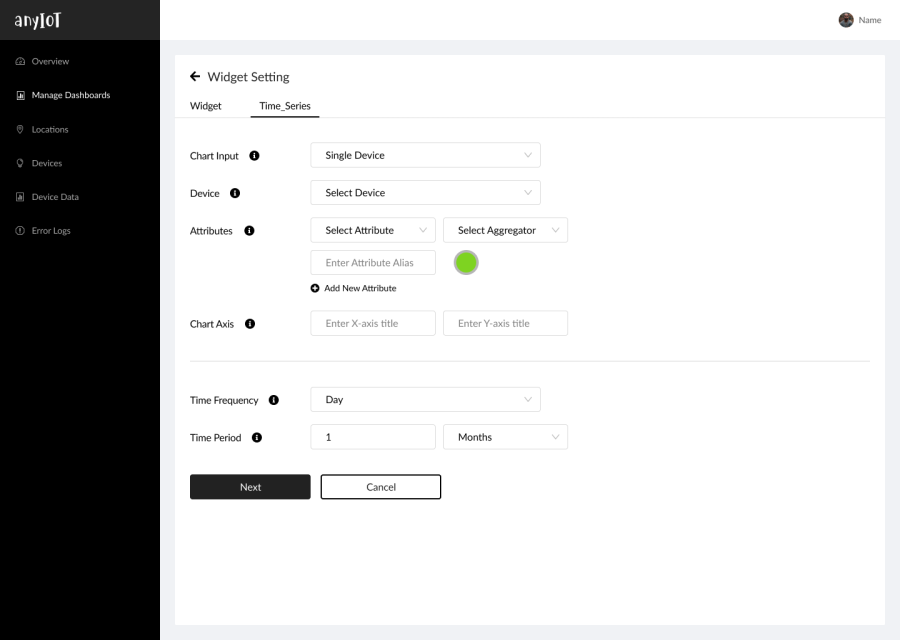
Task: Click the Error Logs alert icon
Action: (x=20, y=231)
